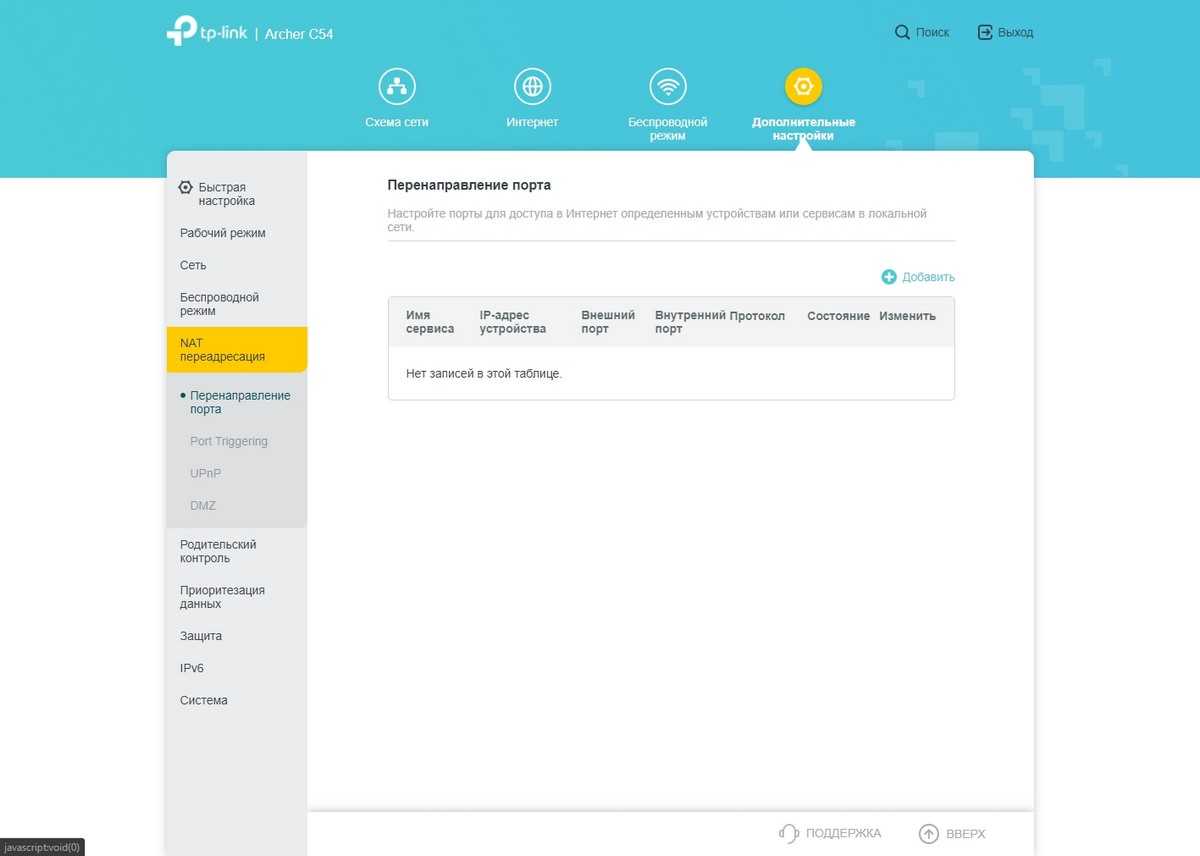Open the Защита sidebar item
The height and width of the screenshot is (856, 1200).
tap(201, 636)
